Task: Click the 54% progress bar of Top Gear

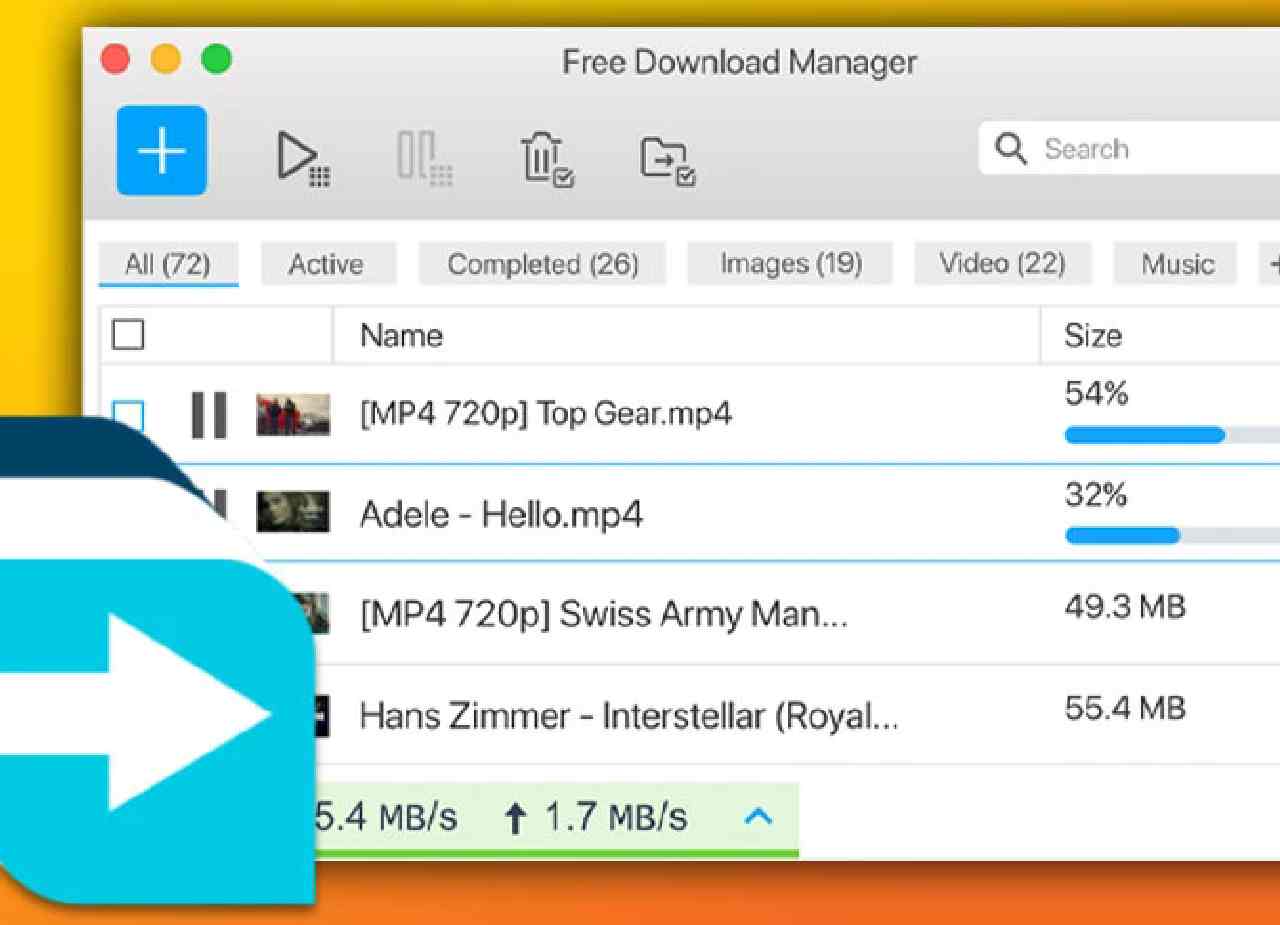Action: 1172,435
